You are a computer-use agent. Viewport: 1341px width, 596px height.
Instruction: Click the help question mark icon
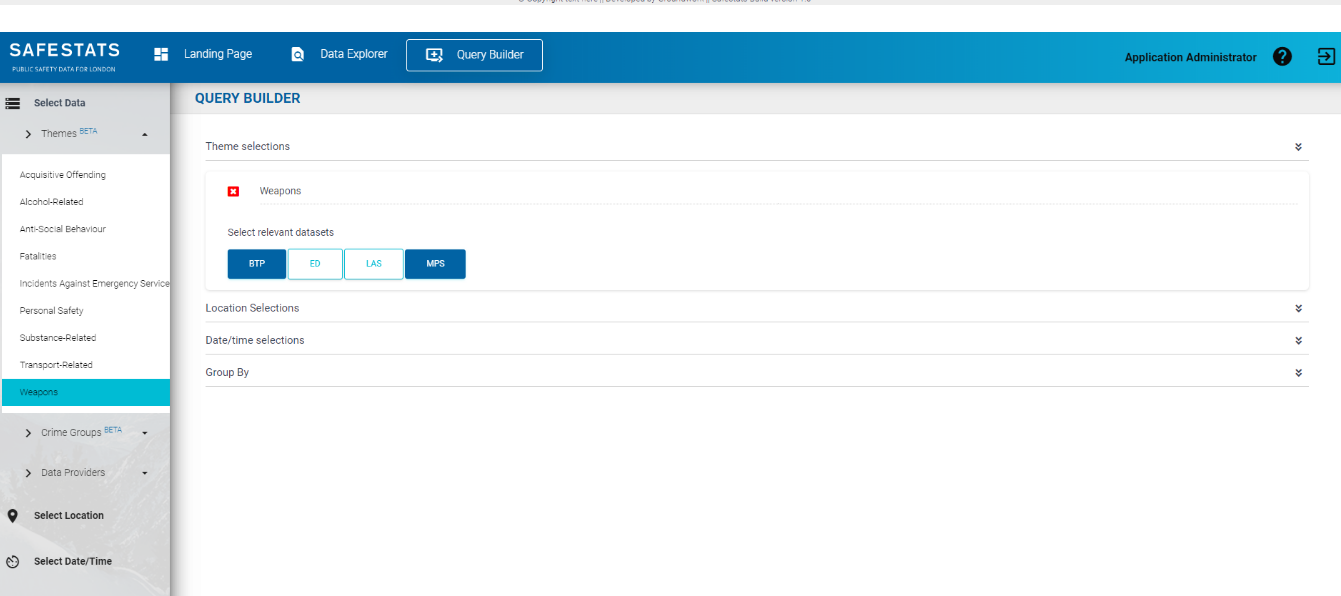pos(1282,57)
